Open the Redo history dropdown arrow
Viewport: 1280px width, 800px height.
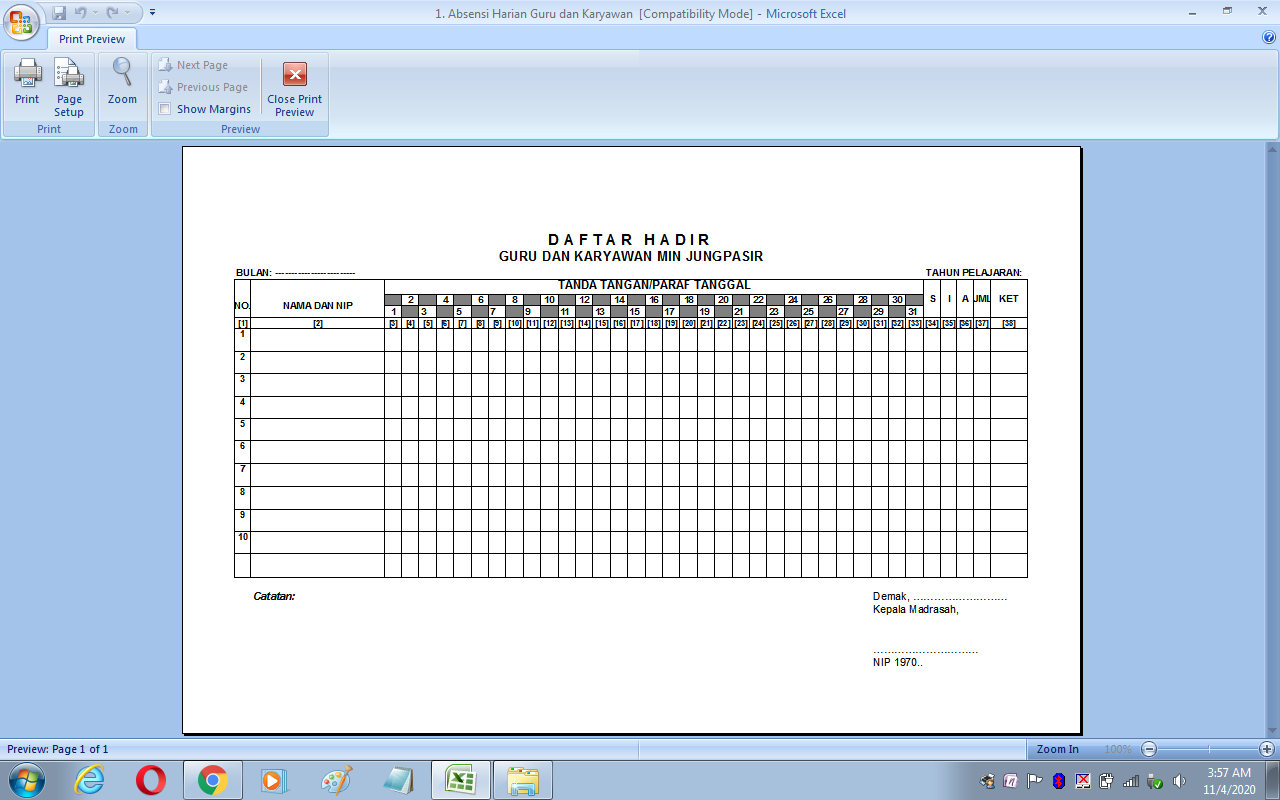coord(127,13)
